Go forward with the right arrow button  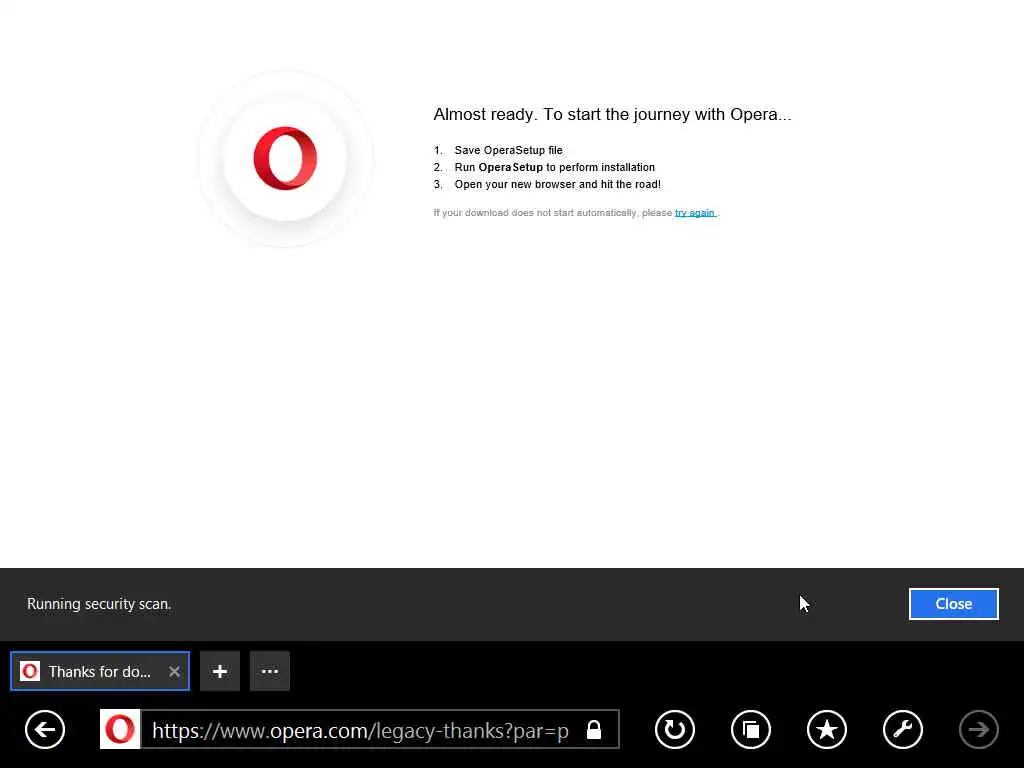coord(978,729)
